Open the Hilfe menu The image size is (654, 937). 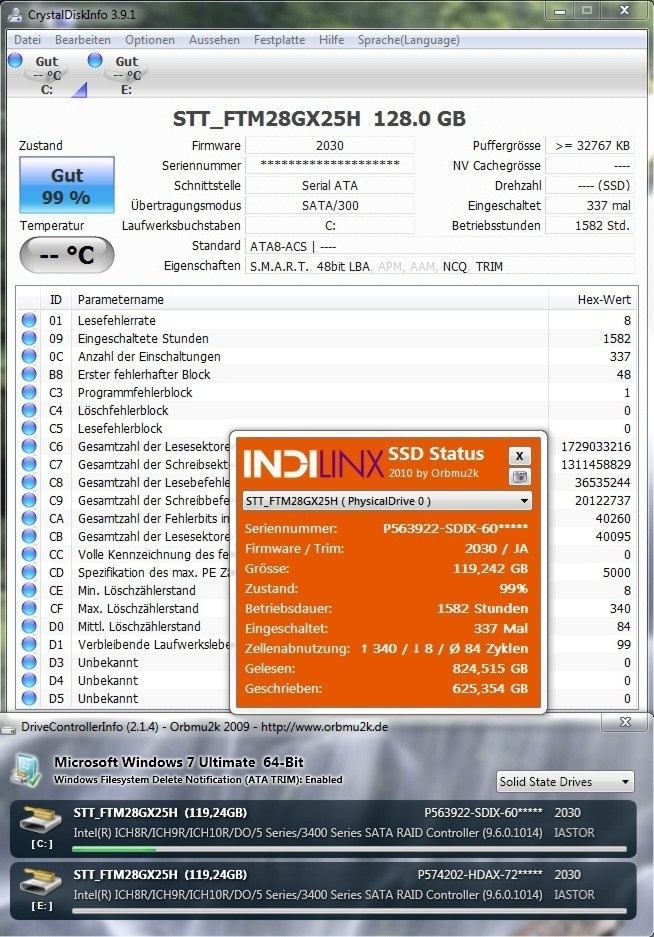[331, 40]
